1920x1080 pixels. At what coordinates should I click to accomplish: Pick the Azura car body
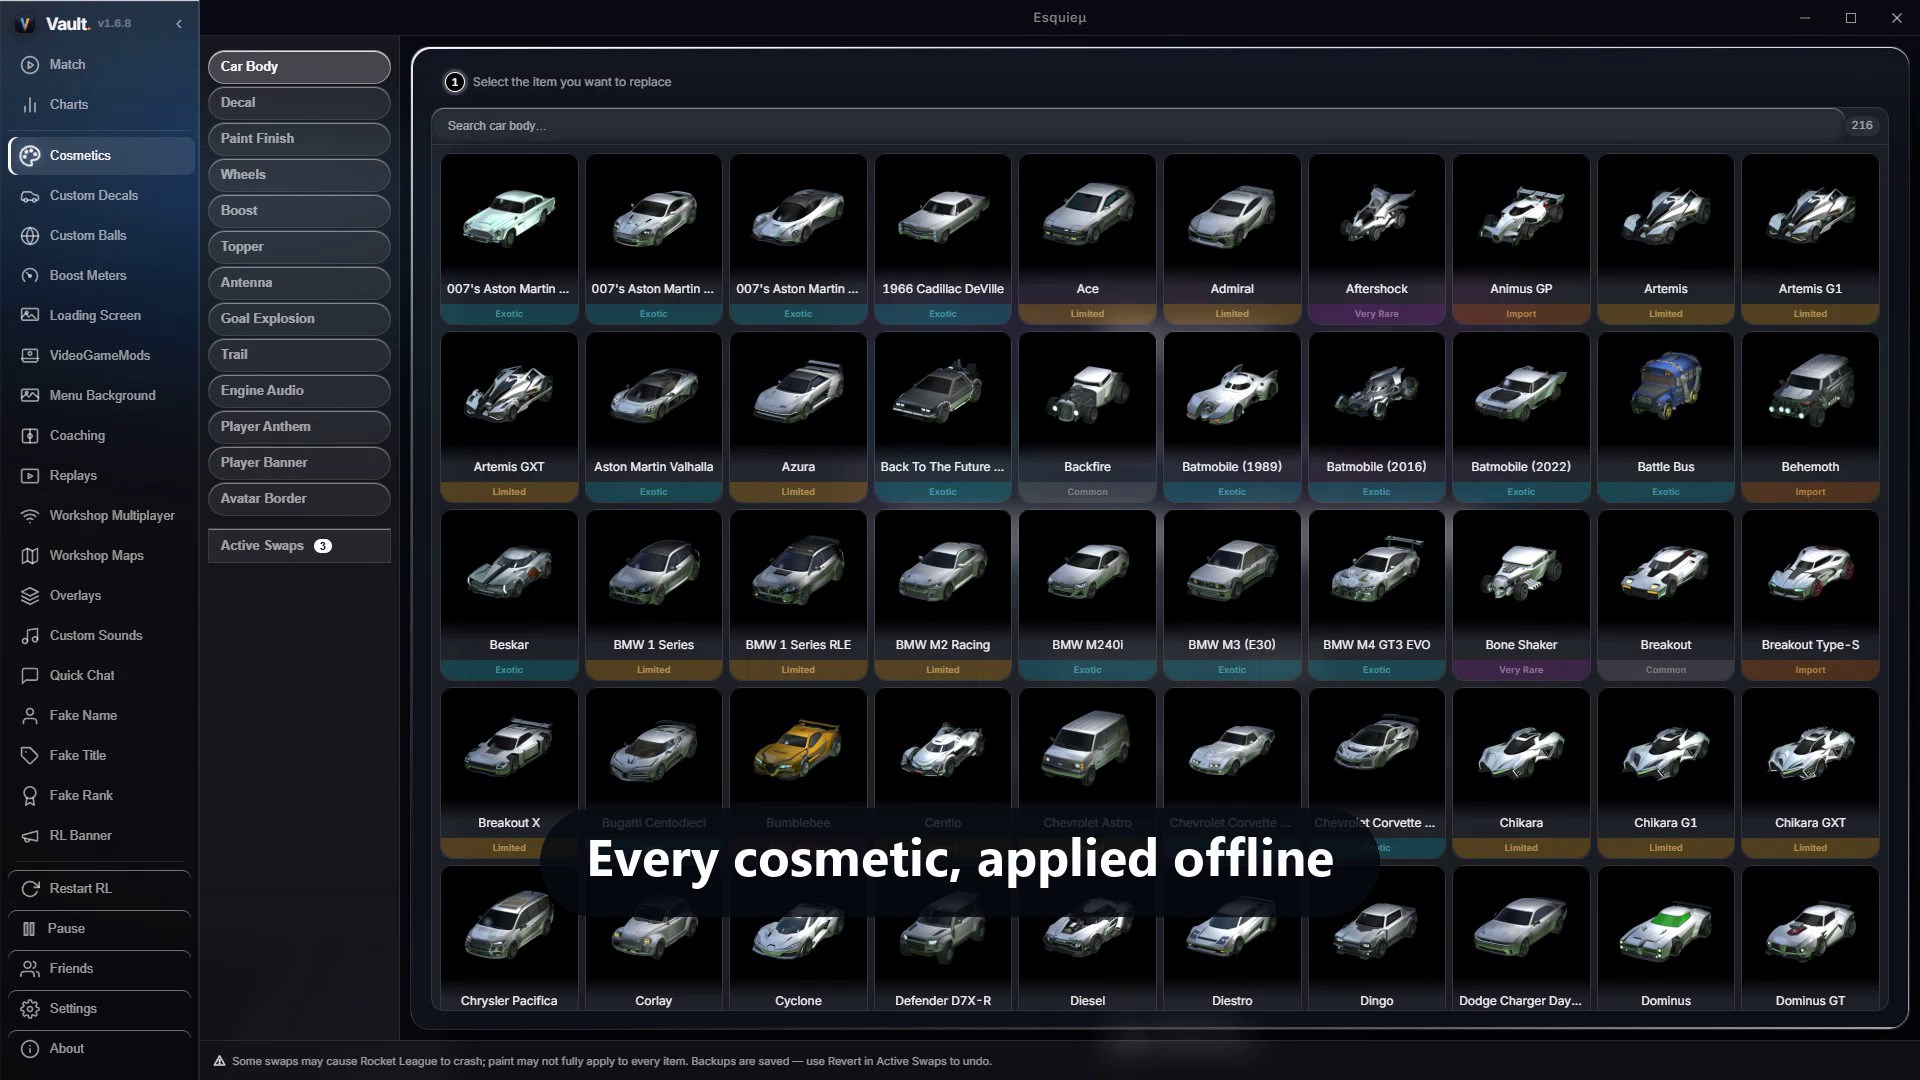[798, 417]
